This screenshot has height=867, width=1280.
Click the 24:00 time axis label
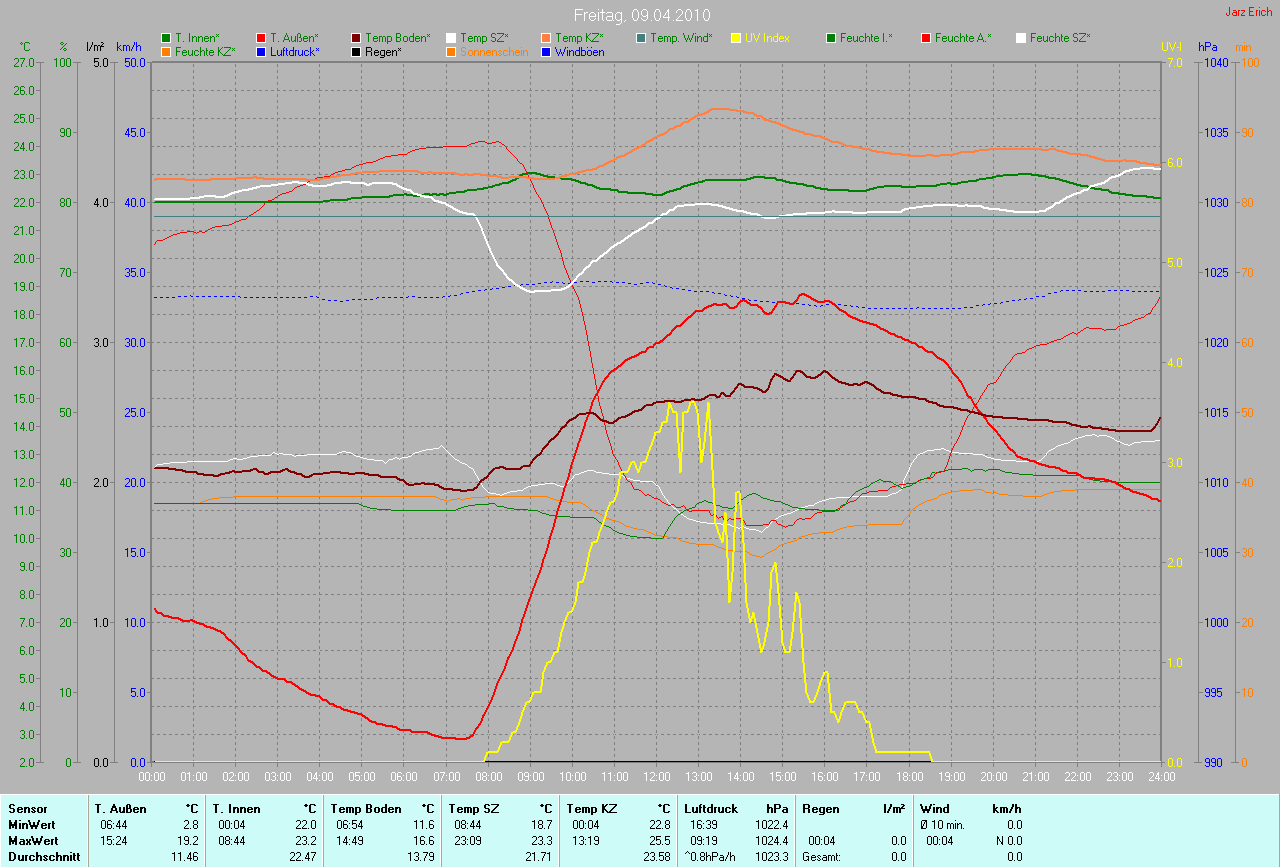tap(1160, 776)
